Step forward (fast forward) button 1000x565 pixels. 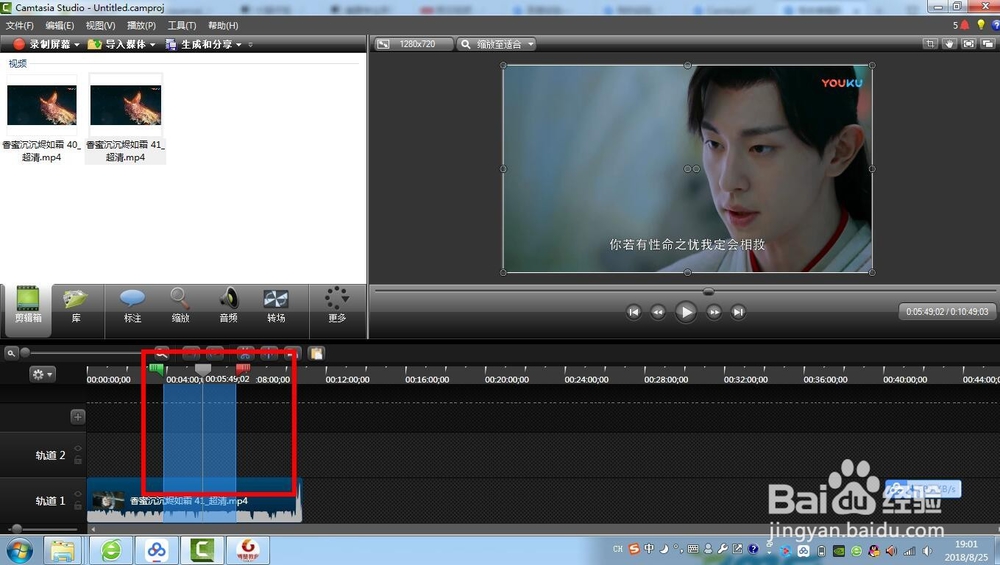pos(714,312)
